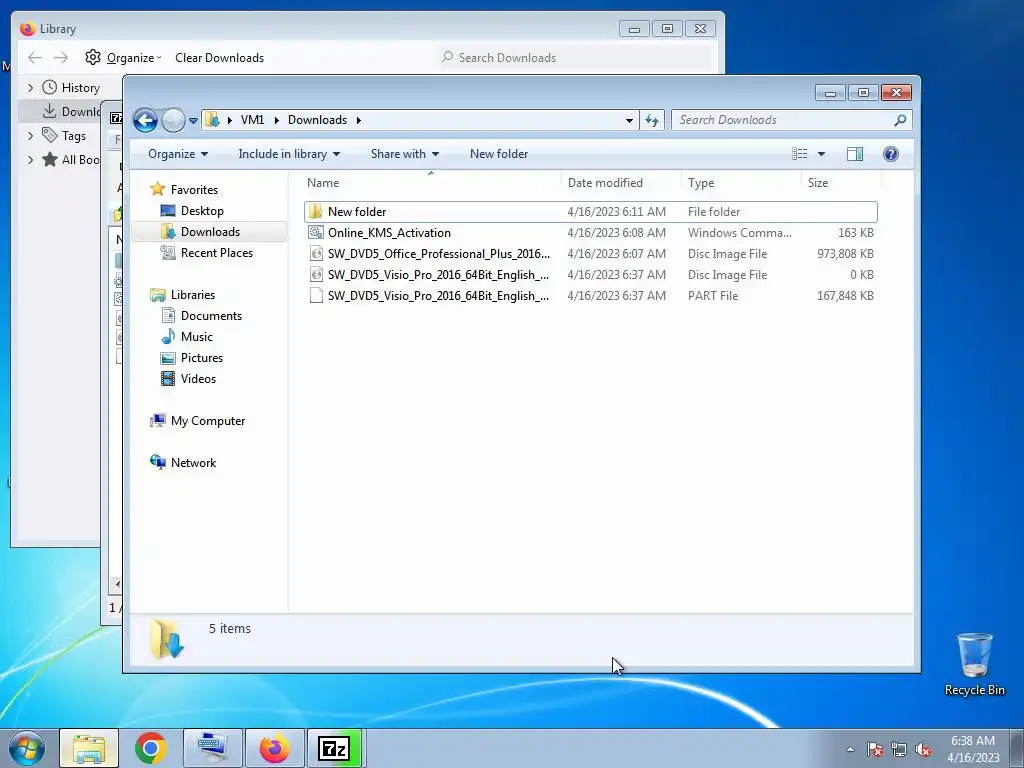Select the 0 KB Visio Pro disc image file
The width and height of the screenshot is (1024, 768).
point(590,275)
